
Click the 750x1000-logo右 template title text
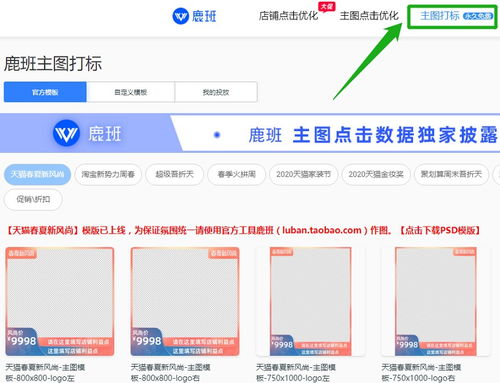click(421, 373)
